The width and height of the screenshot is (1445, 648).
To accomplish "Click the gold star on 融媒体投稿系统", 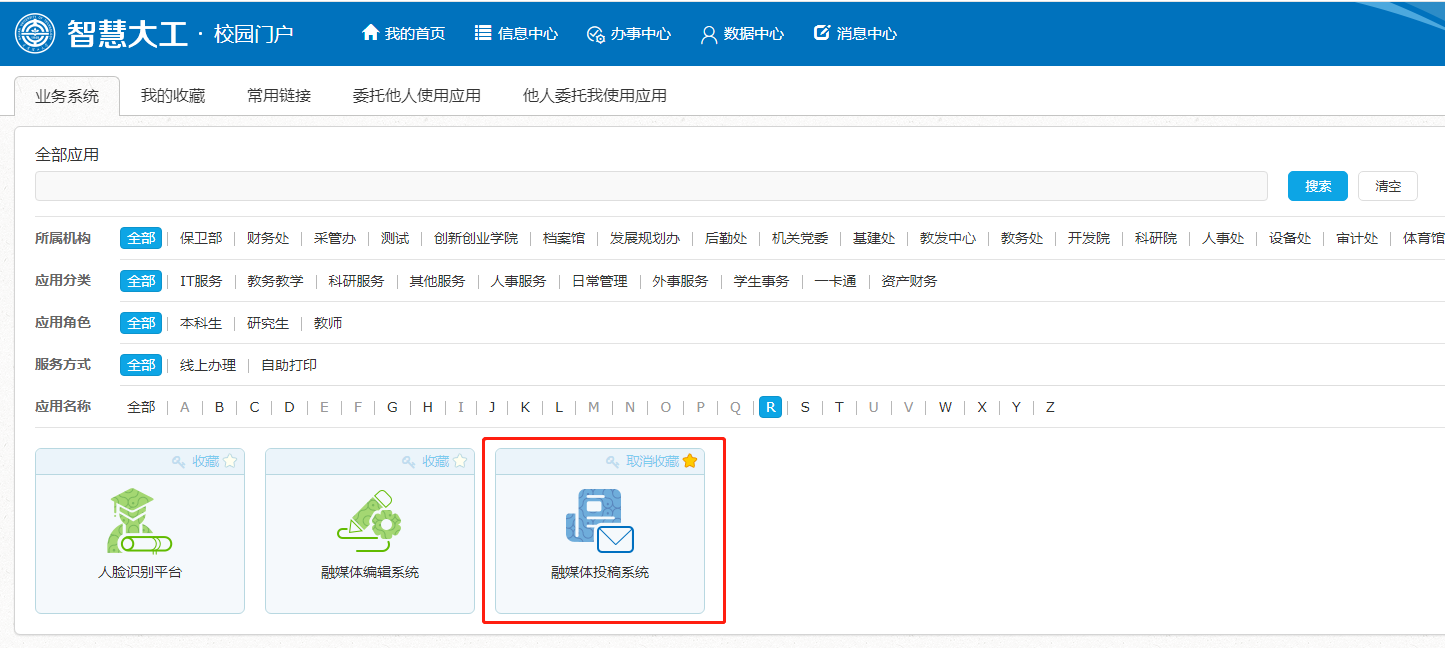I will 690,461.
